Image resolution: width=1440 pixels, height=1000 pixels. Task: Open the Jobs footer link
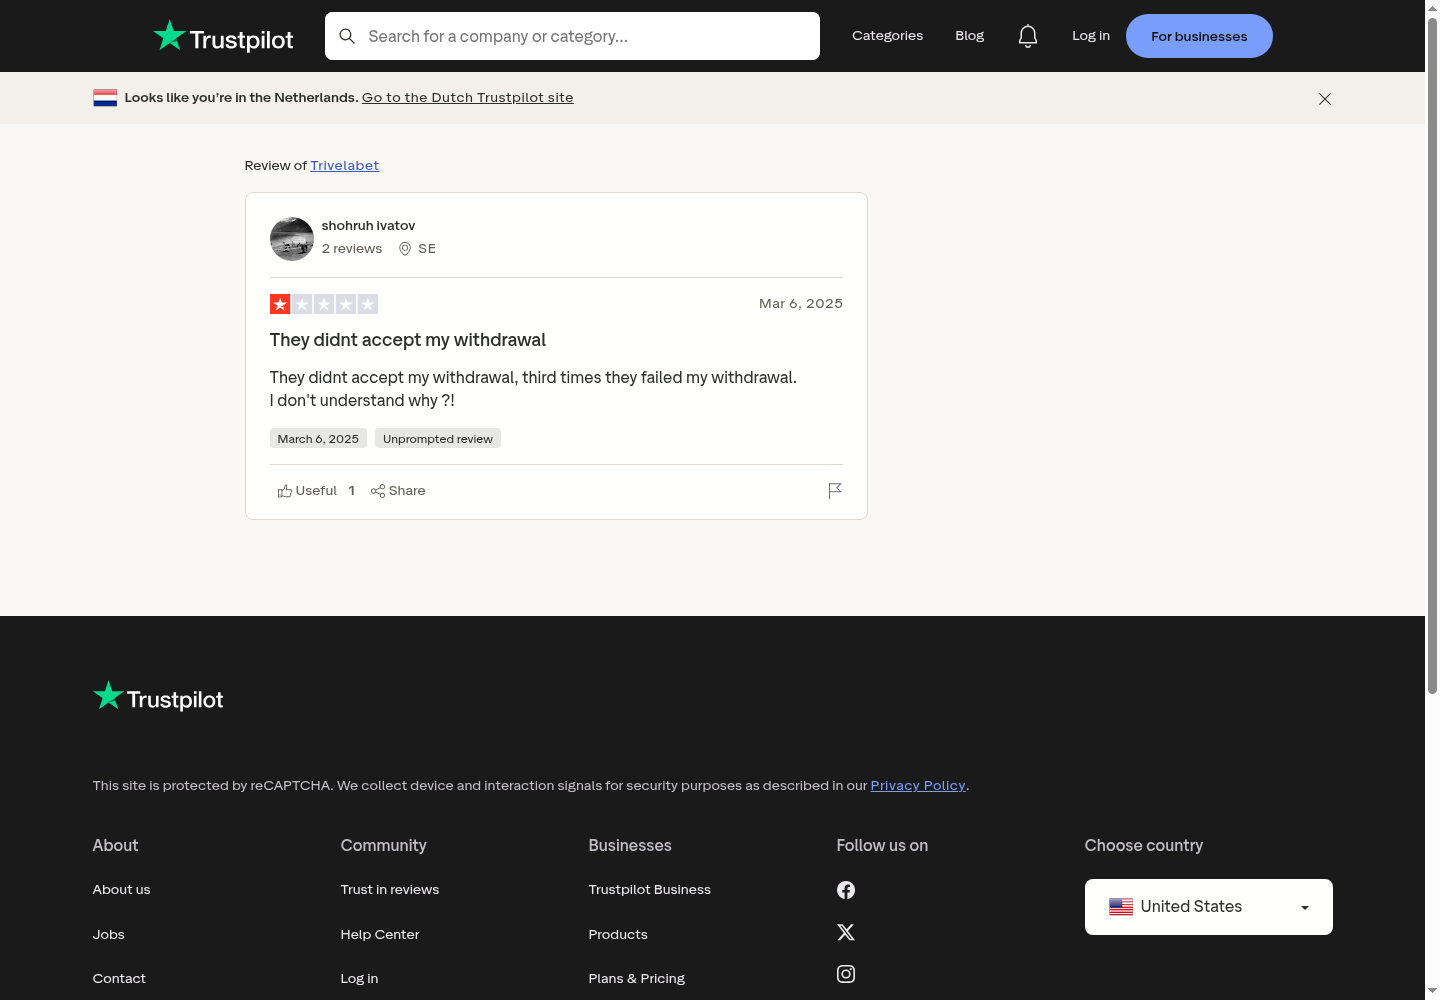click(x=109, y=935)
